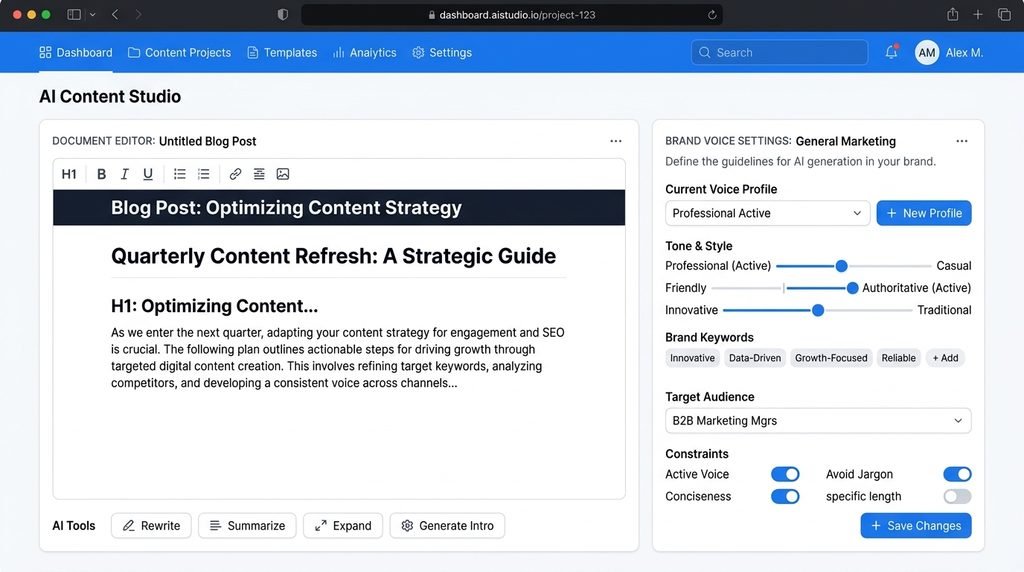This screenshot has width=1024, height=572.
Task: Click the AM user avatar
Action: click(927, 52)
